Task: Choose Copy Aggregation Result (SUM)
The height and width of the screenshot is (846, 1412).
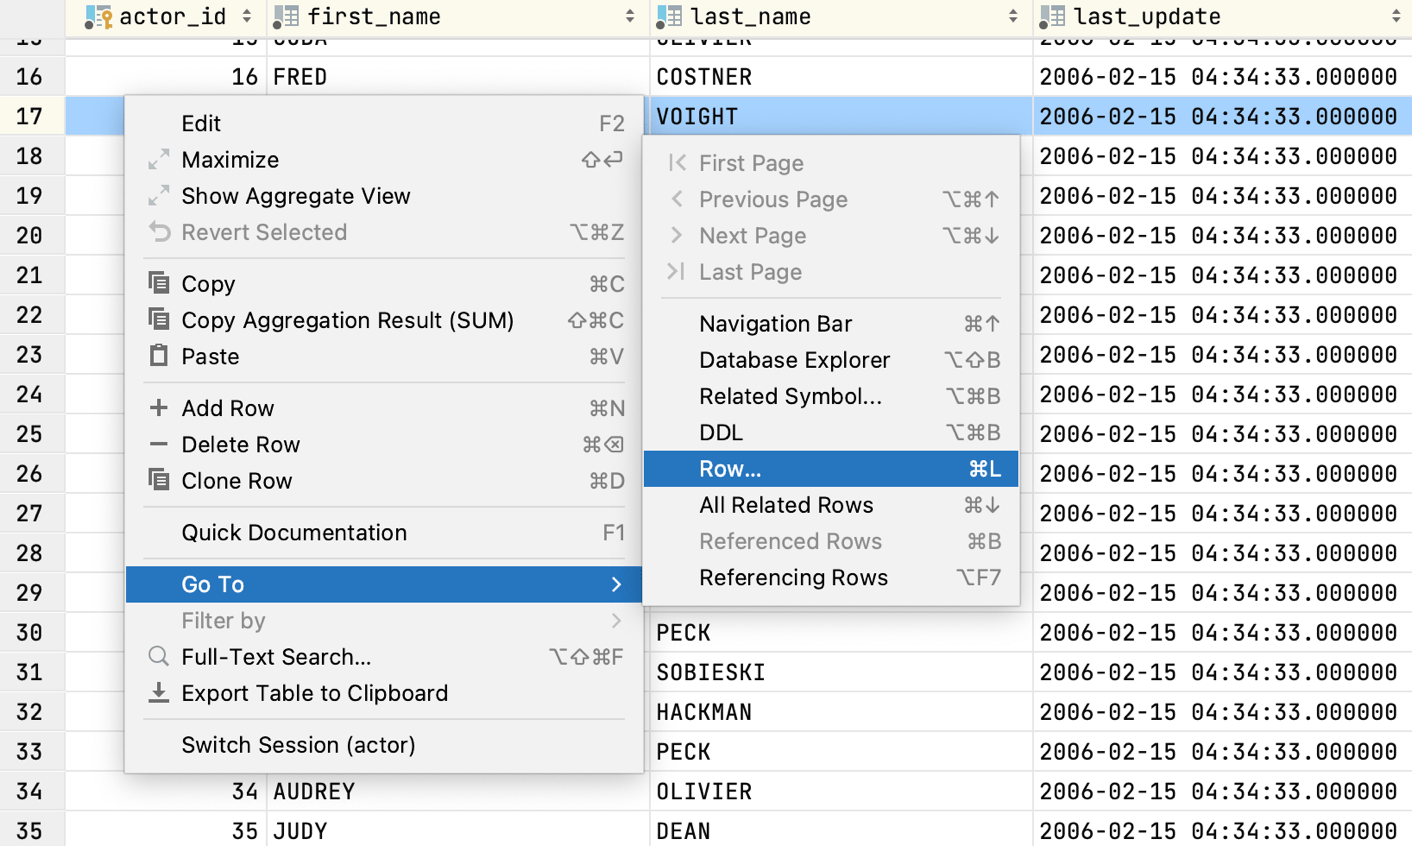Action: pos(384,320)
